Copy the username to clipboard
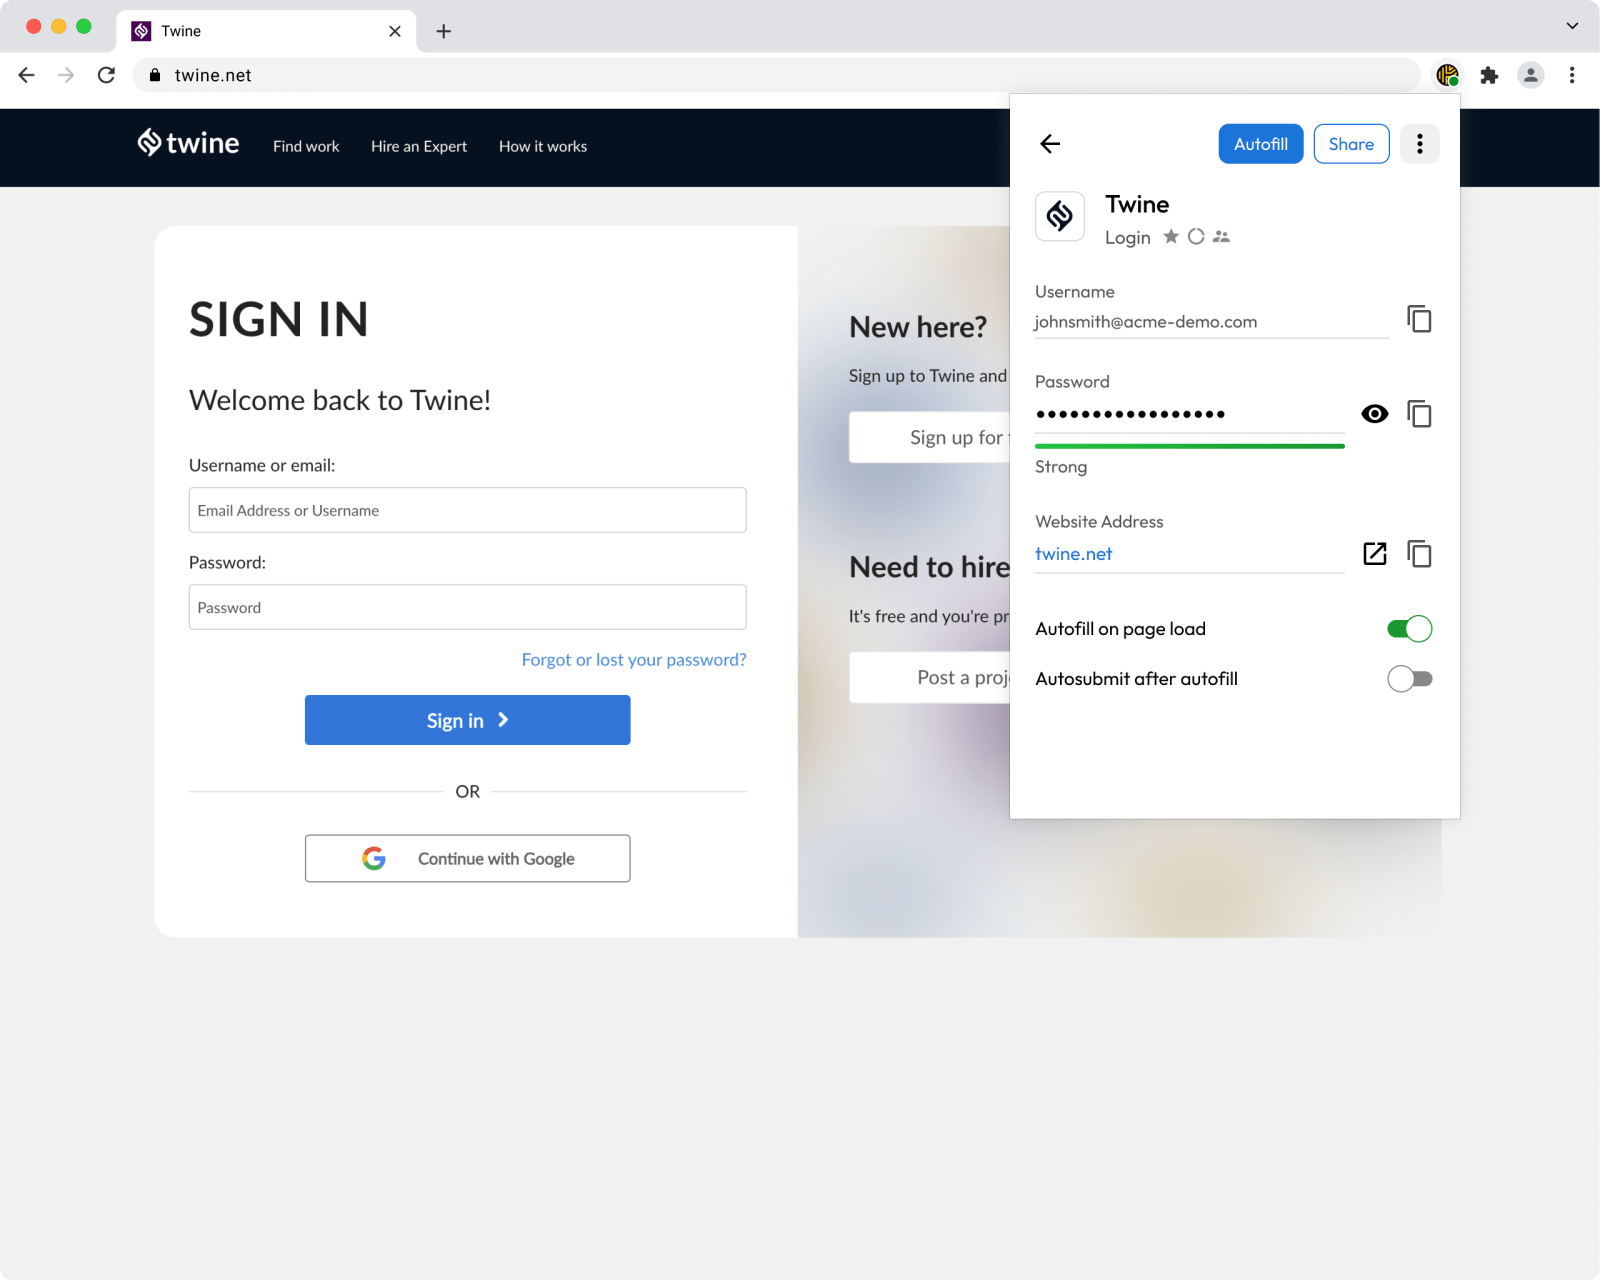 [1419, 318]
